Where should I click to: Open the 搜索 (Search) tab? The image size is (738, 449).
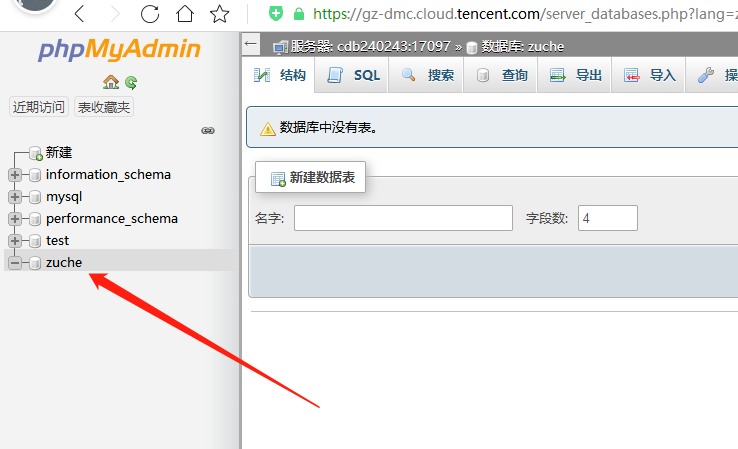pyautogui.click(x=426, y=75)
